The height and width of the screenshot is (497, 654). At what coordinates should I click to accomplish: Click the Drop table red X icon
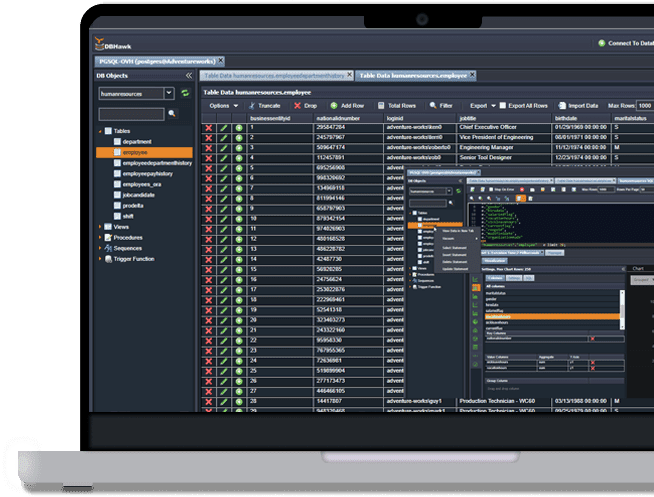(297, 105)
